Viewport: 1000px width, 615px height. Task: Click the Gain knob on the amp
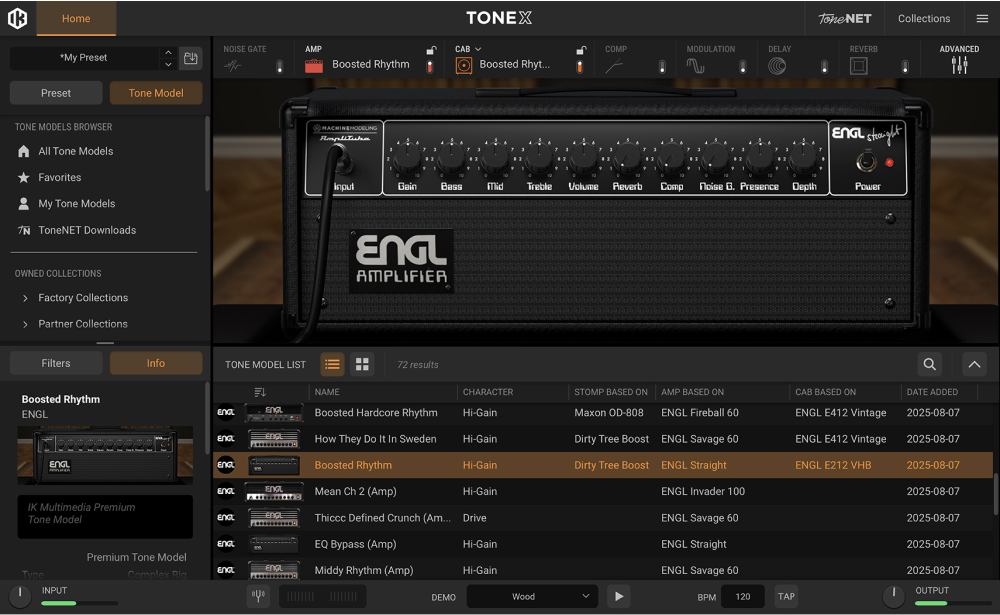pyautogui.click(x=407, y=159)
